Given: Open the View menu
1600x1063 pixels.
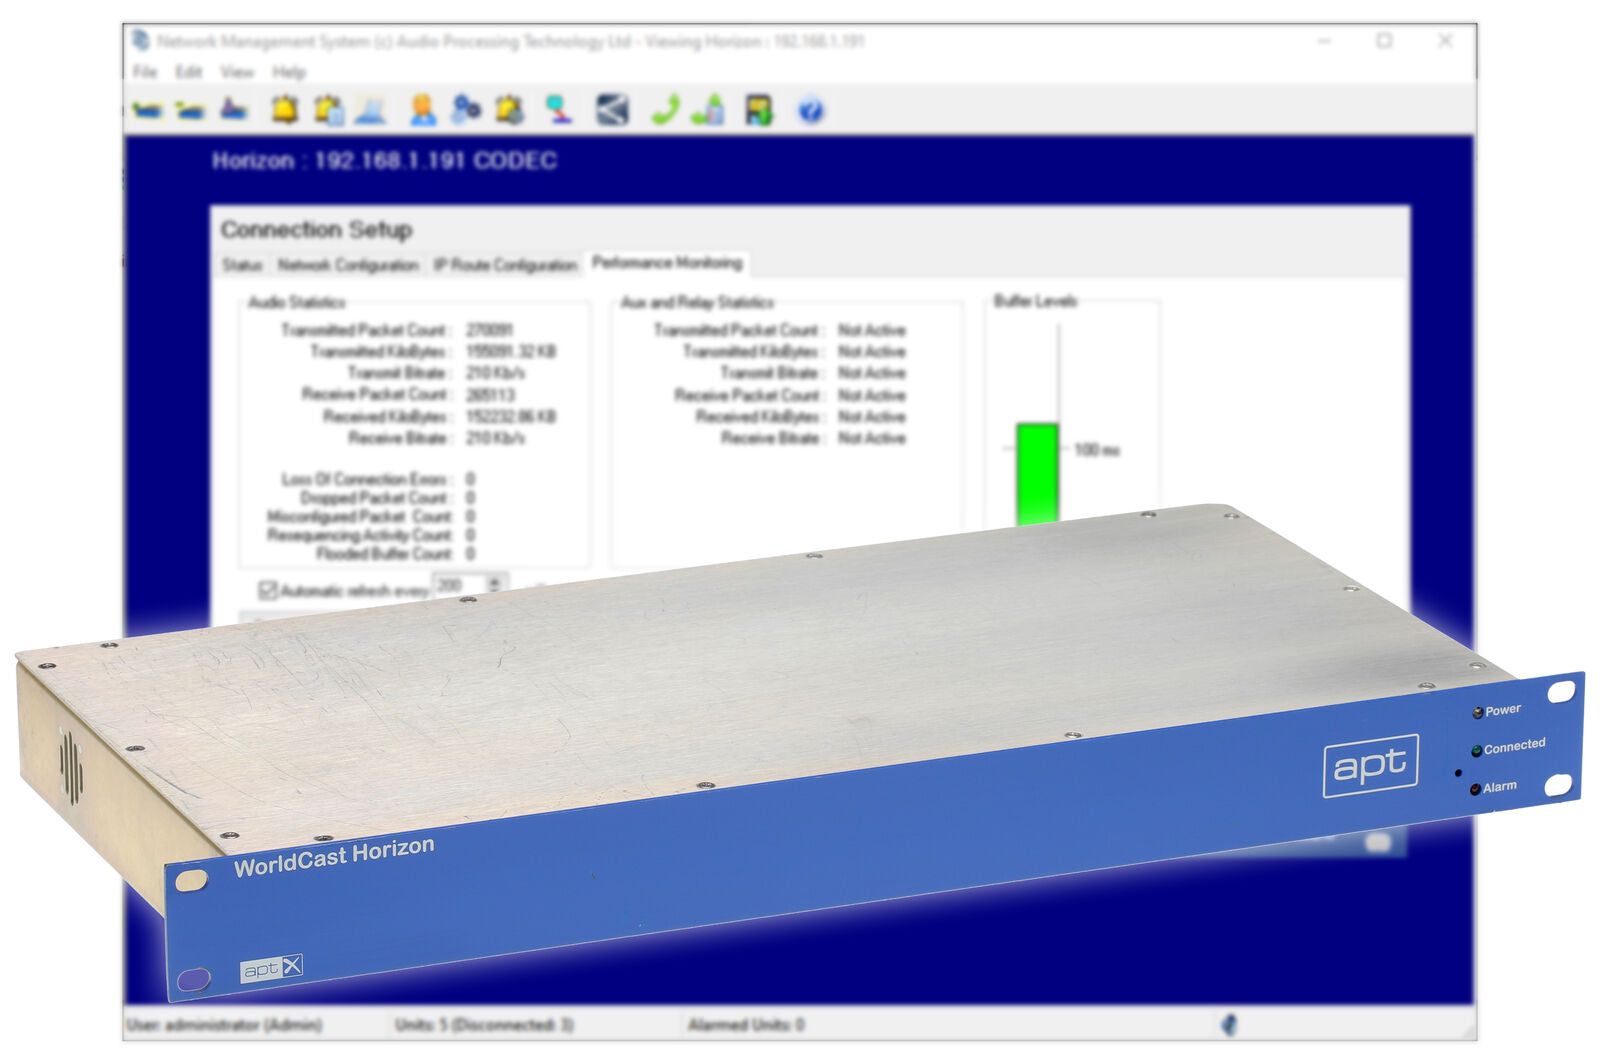Looking at the screenshot, I should click(237, 72).
